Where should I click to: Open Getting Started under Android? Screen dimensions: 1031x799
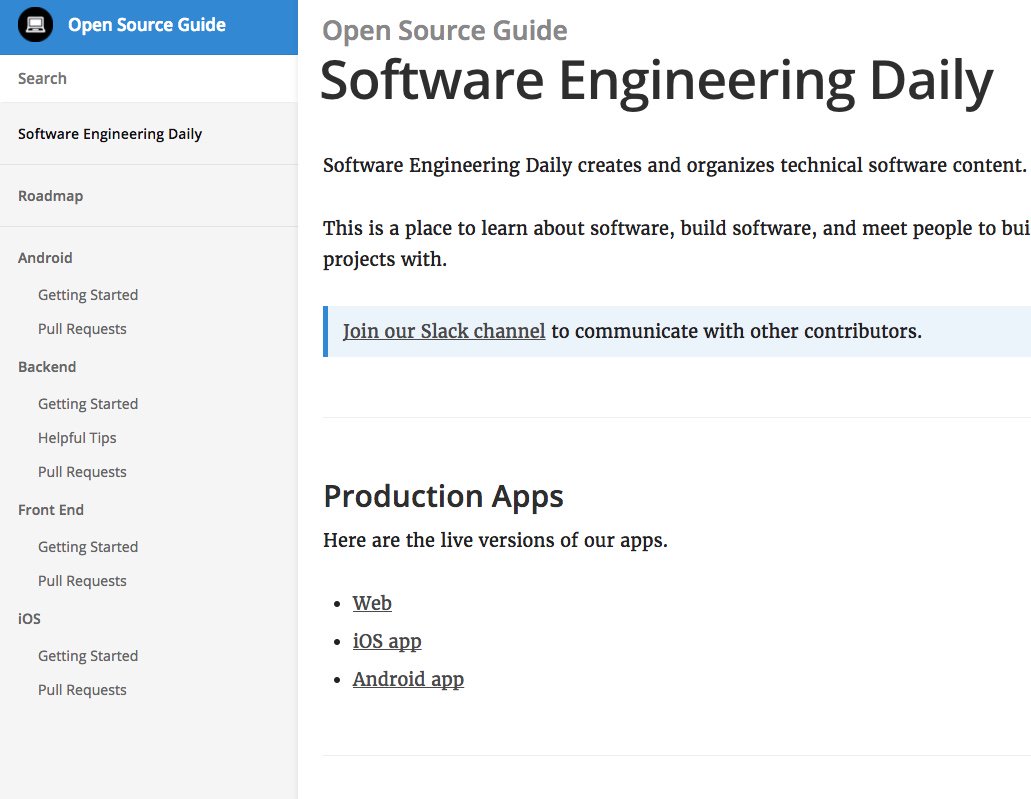pos(88,295)
